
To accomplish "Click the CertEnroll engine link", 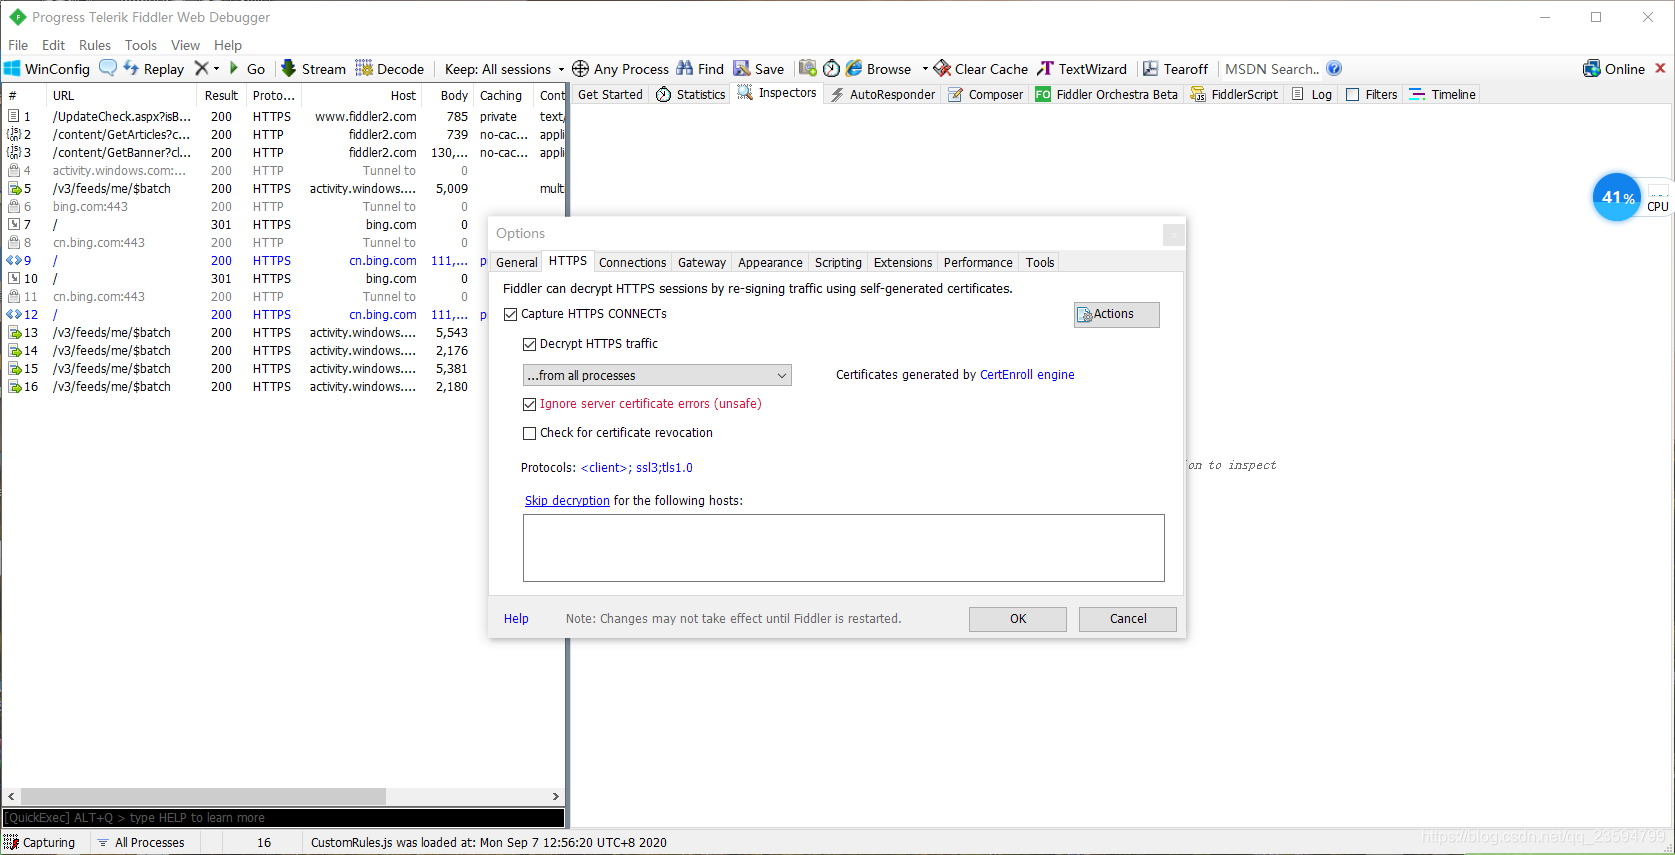I will (x=1027, y=375).
